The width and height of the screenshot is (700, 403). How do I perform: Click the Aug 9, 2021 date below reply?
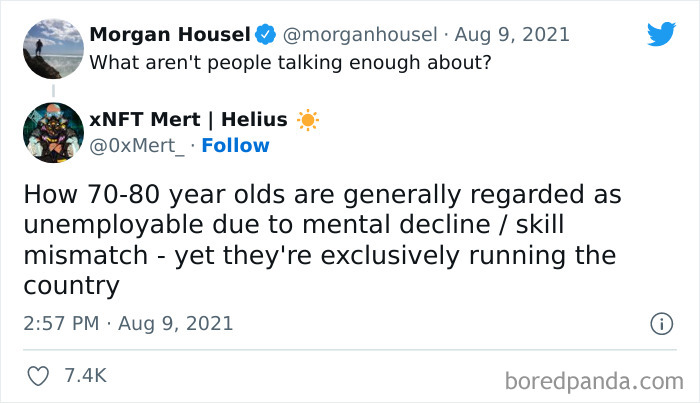click(x=177, y=323)
